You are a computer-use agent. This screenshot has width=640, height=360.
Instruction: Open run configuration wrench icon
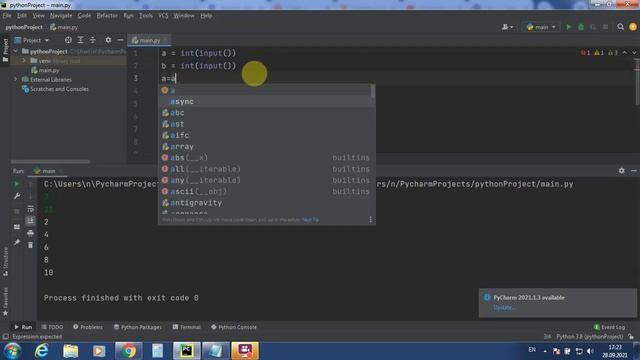(17, 196)
